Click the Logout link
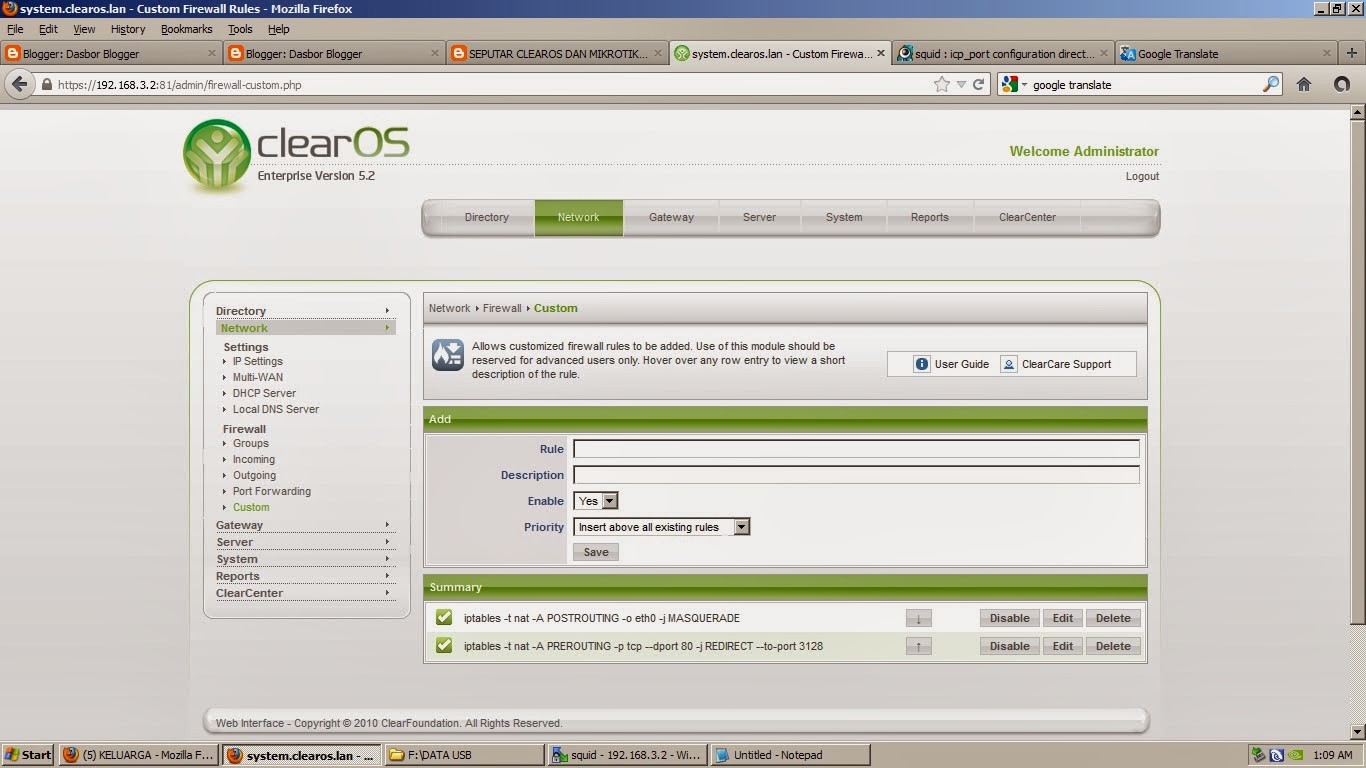The height and width of the screenshot is (768, 1366). [x=1144, y=176]
